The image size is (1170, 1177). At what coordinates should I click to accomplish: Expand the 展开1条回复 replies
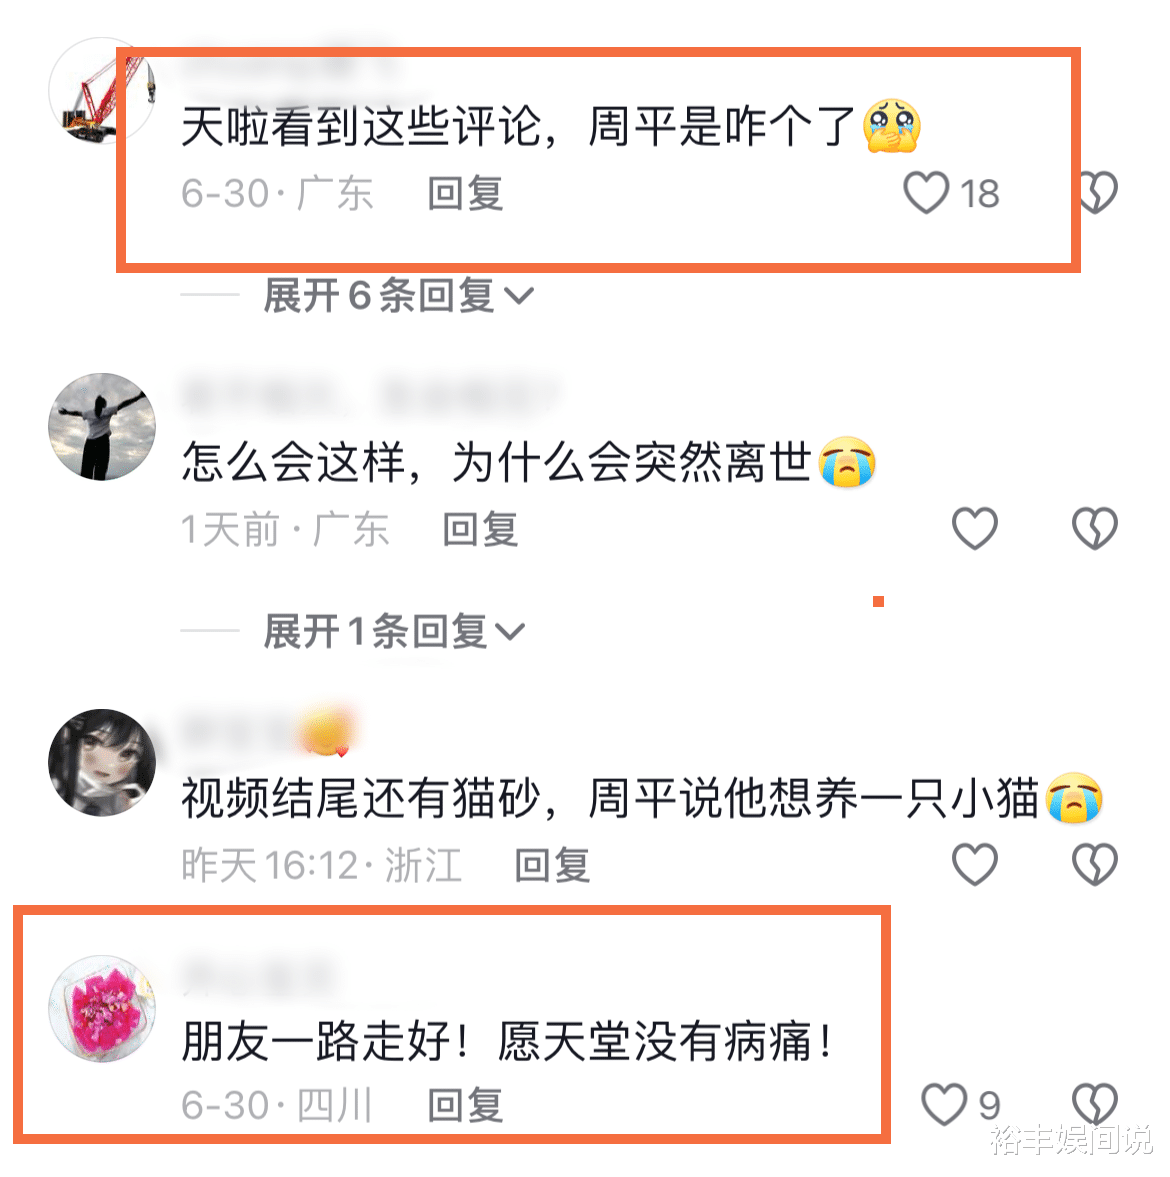[x=394, y=631]
